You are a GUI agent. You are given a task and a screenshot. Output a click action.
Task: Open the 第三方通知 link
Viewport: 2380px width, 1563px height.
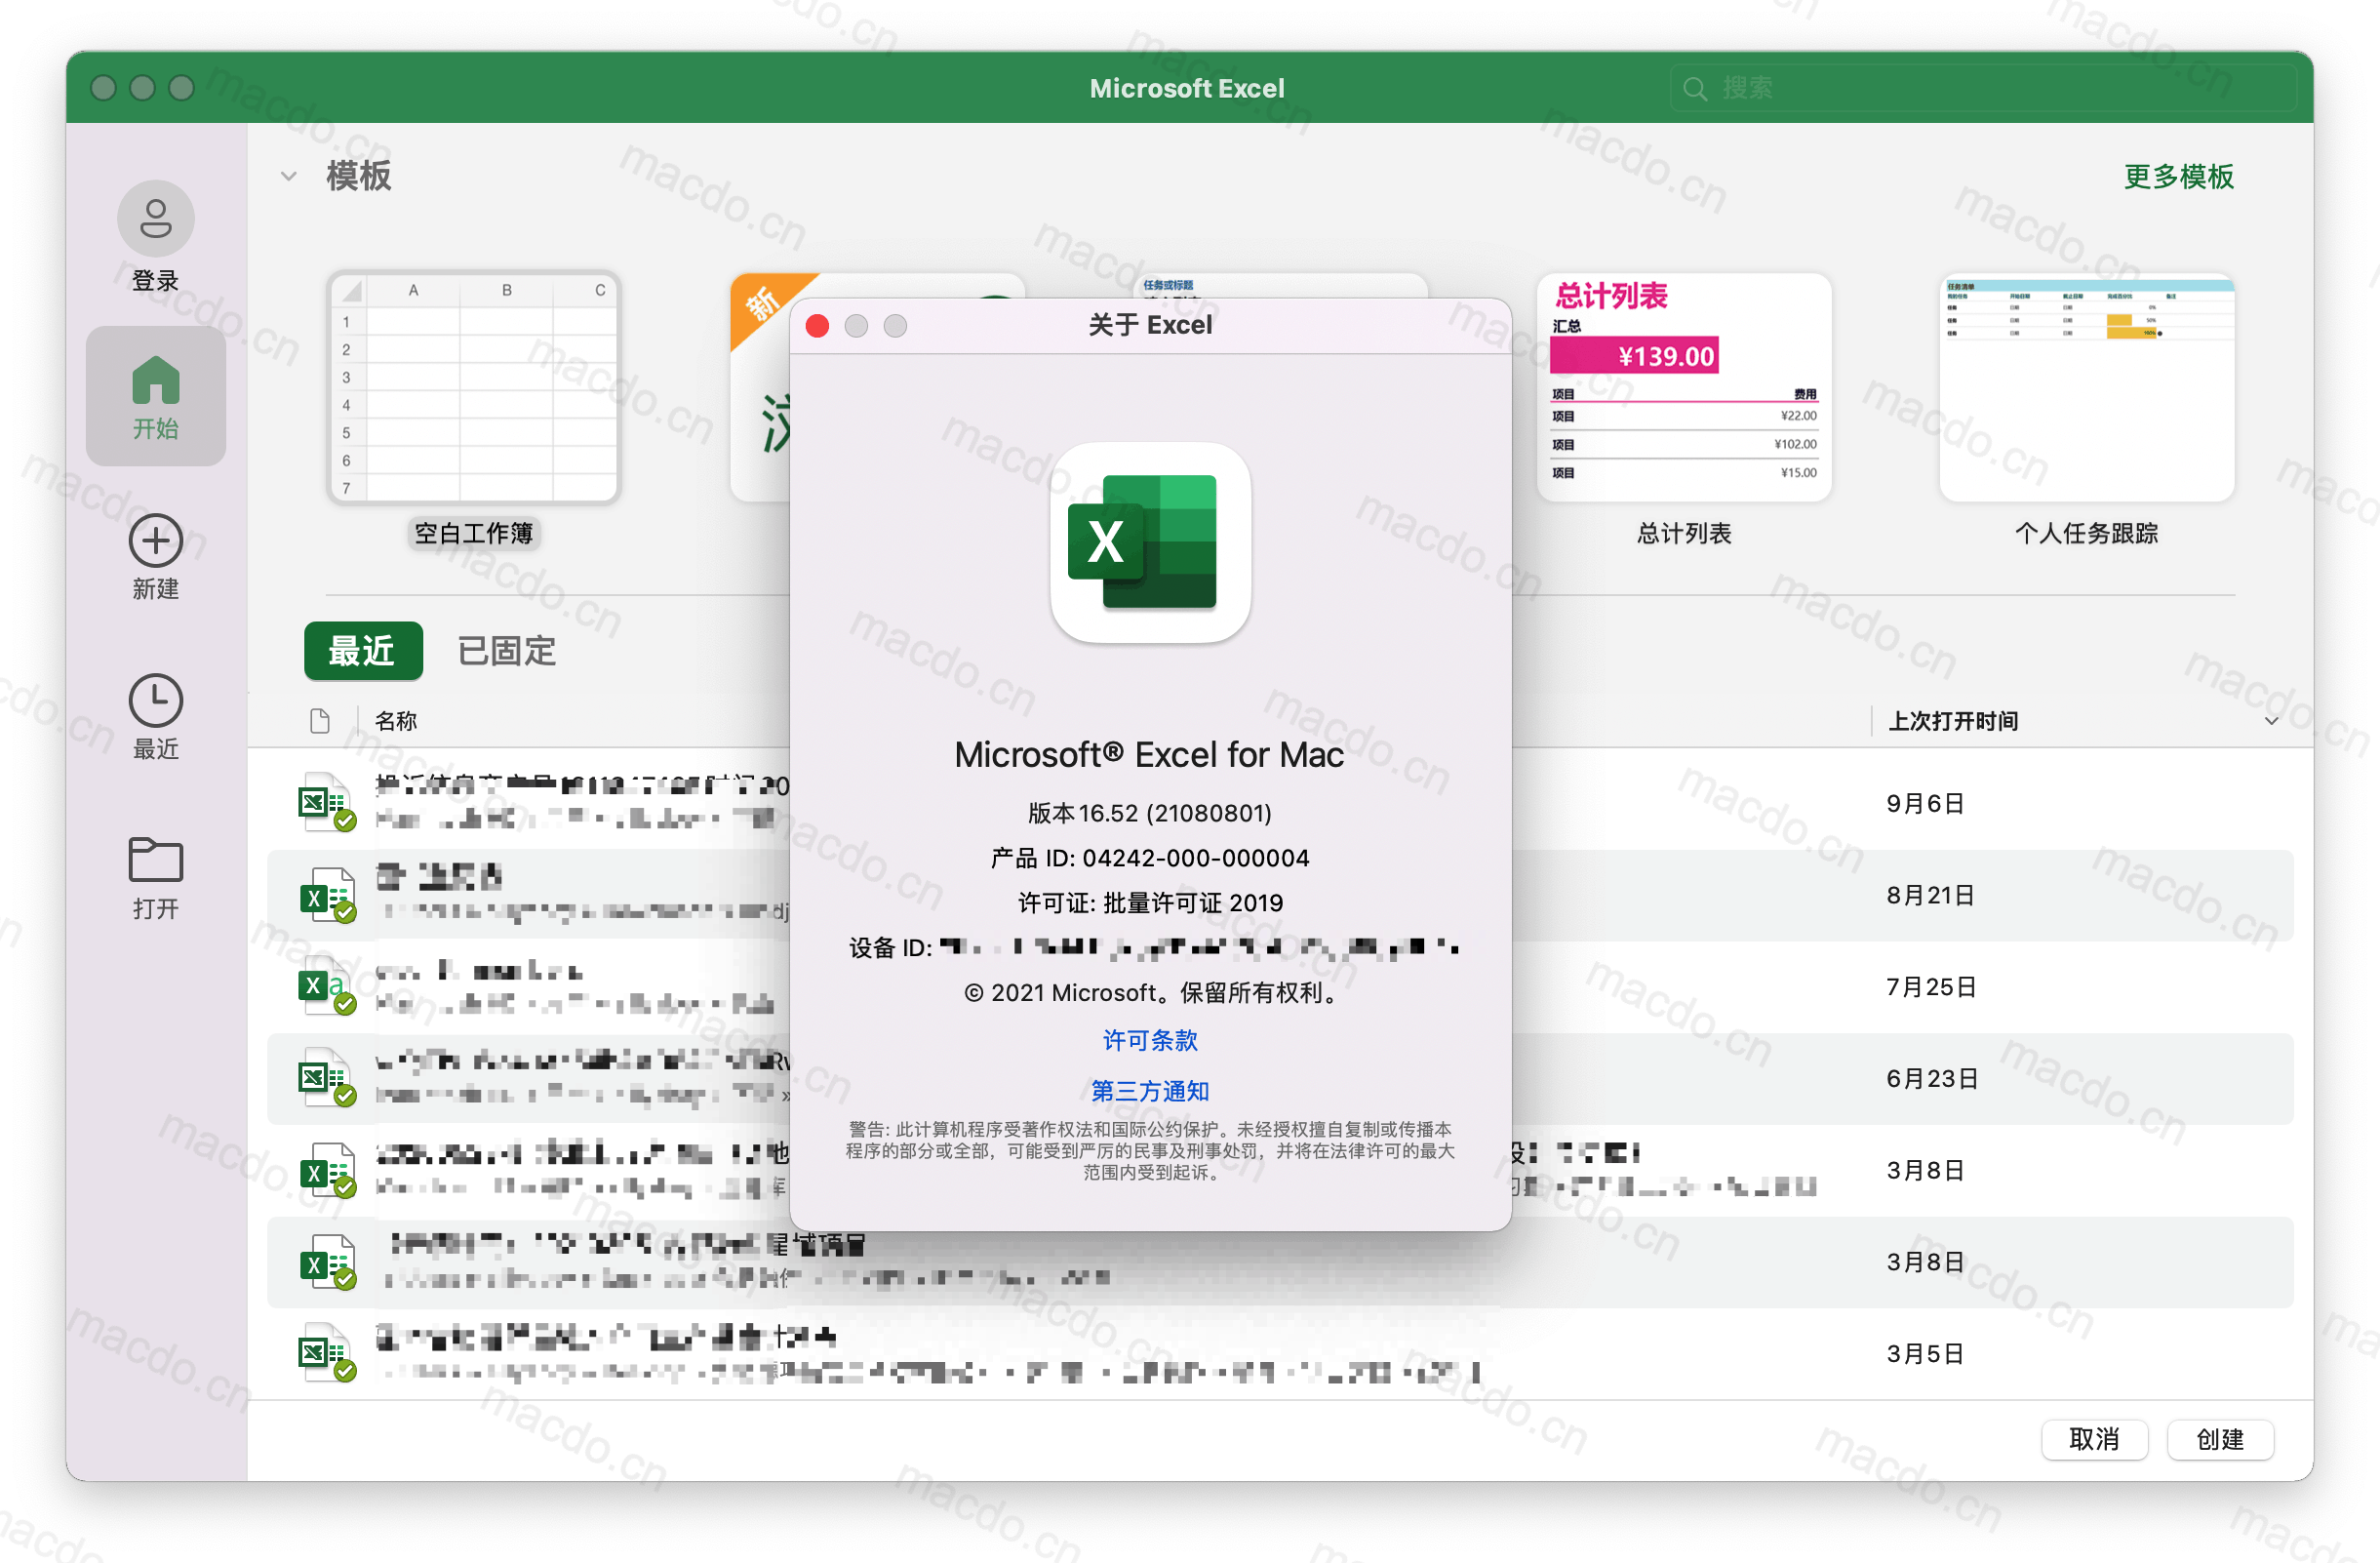coord(1150,1090)
